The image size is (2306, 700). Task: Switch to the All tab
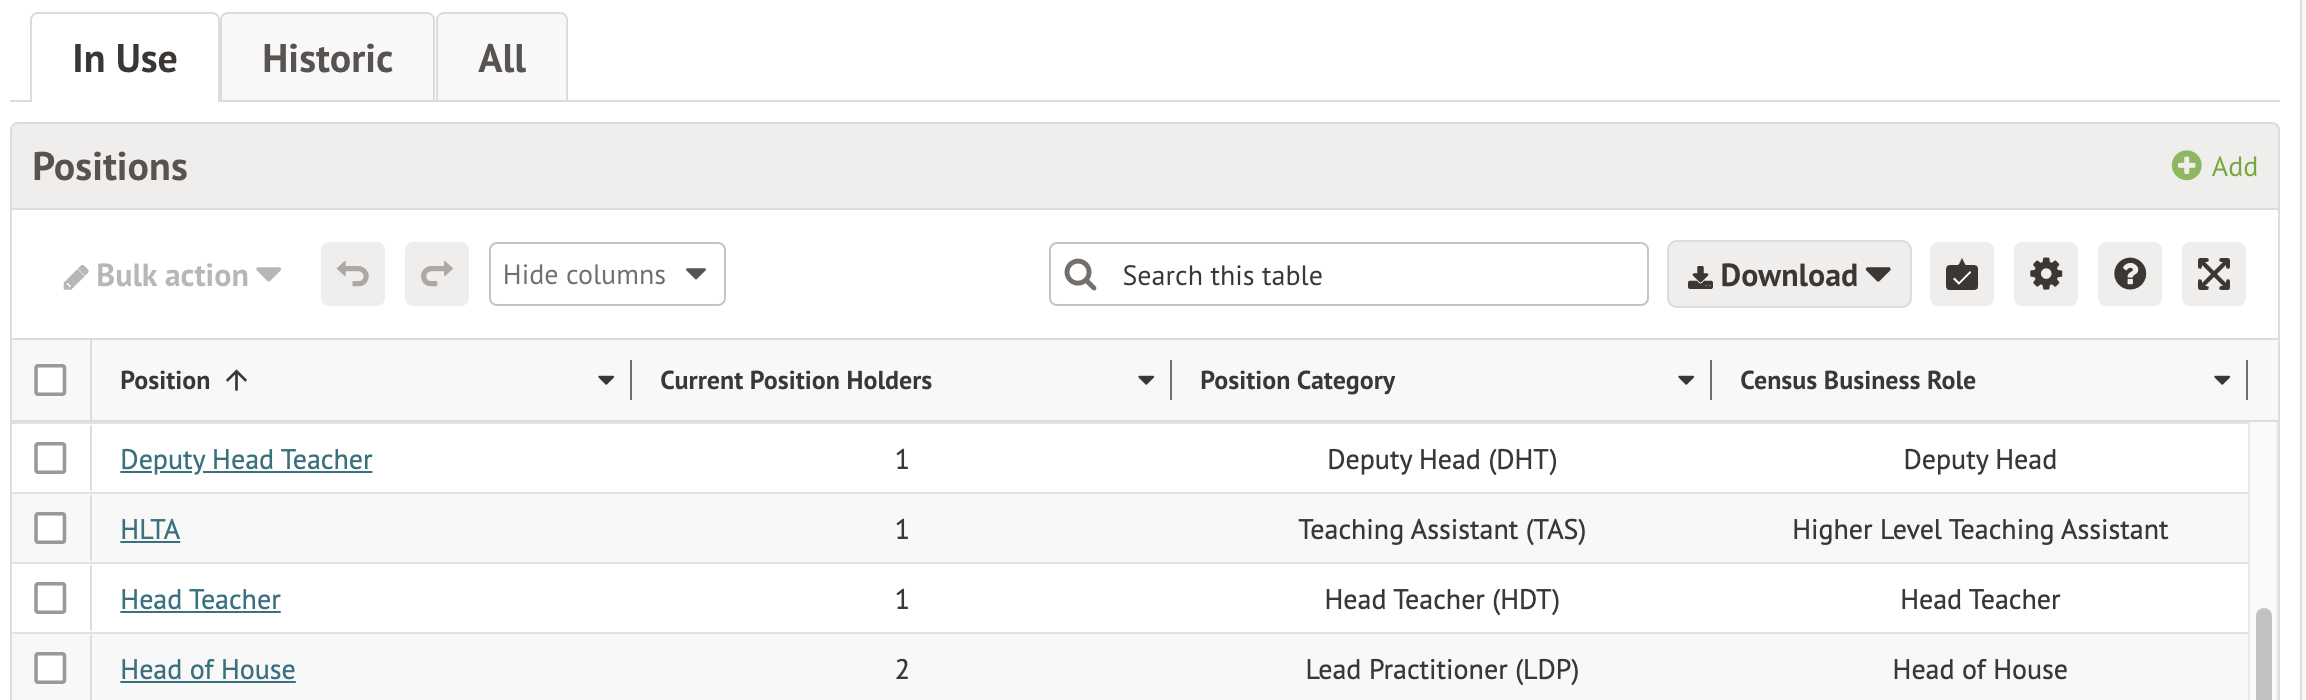502,58
